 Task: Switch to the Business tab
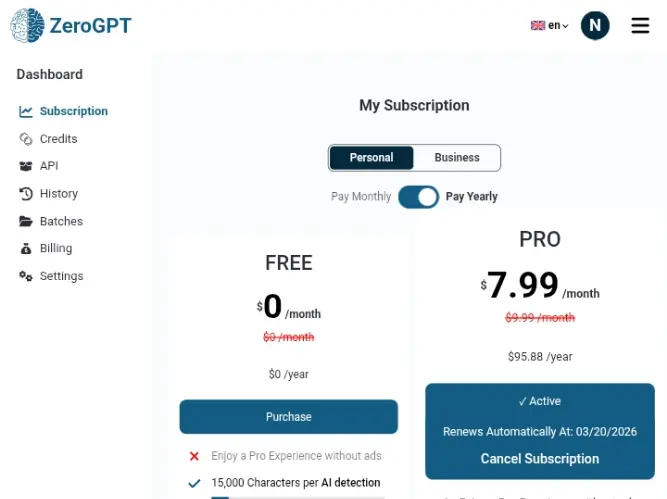457,158
